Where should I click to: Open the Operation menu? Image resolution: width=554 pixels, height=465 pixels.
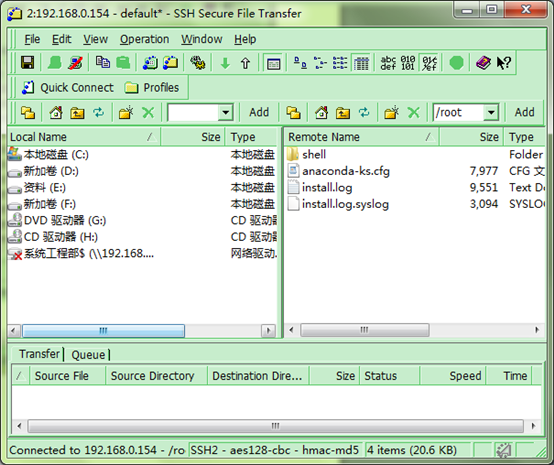tap(145, 39)
